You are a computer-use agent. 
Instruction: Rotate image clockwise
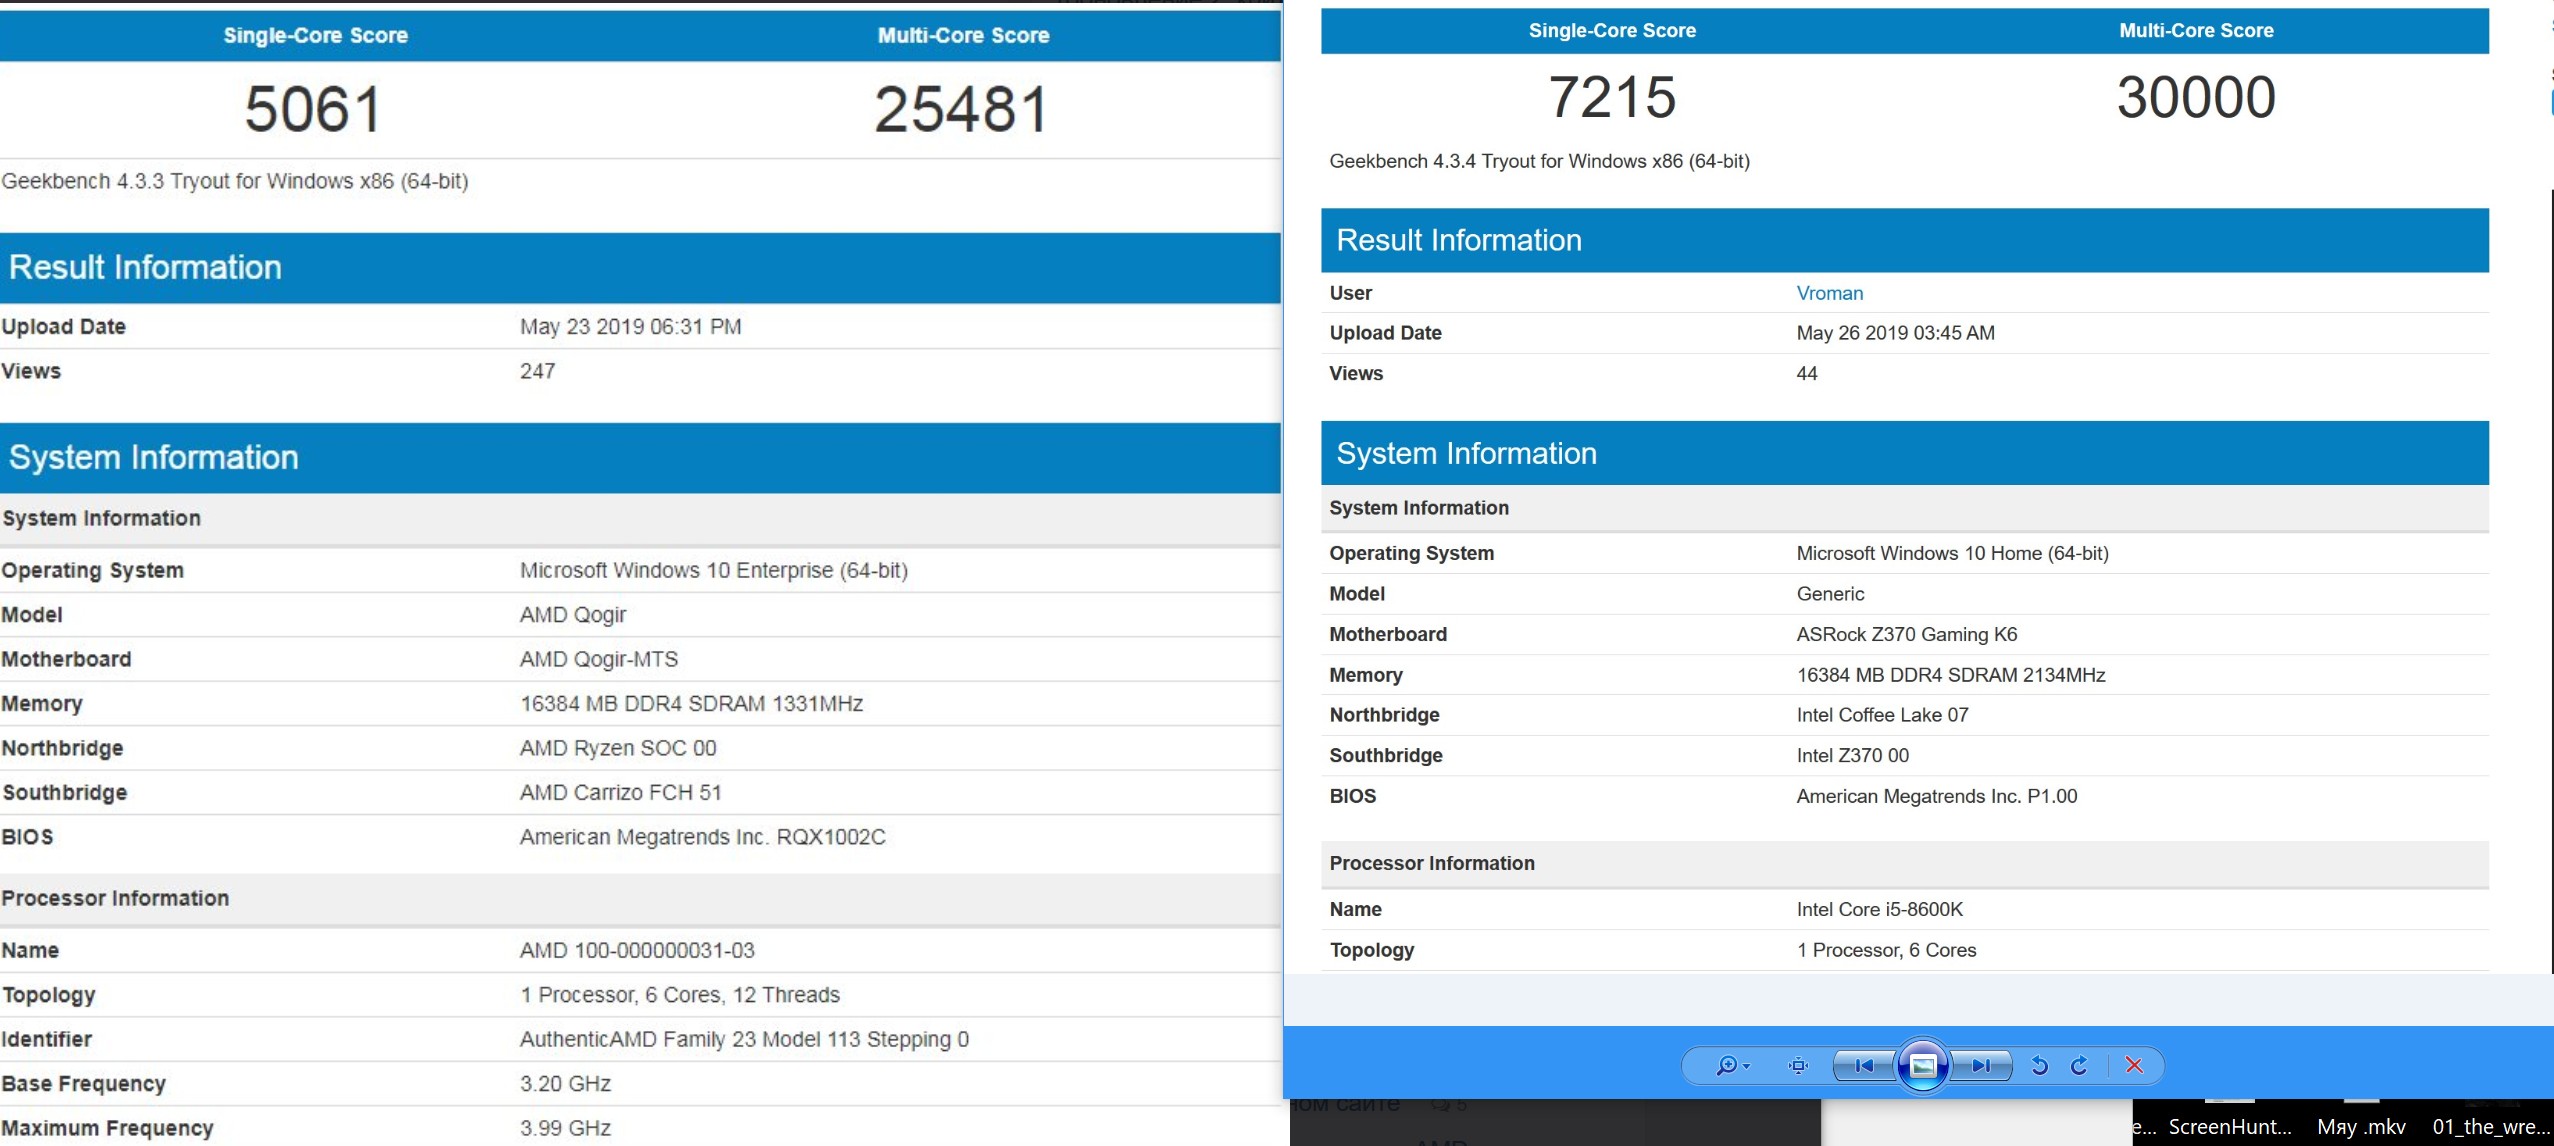[2079, 1066]
